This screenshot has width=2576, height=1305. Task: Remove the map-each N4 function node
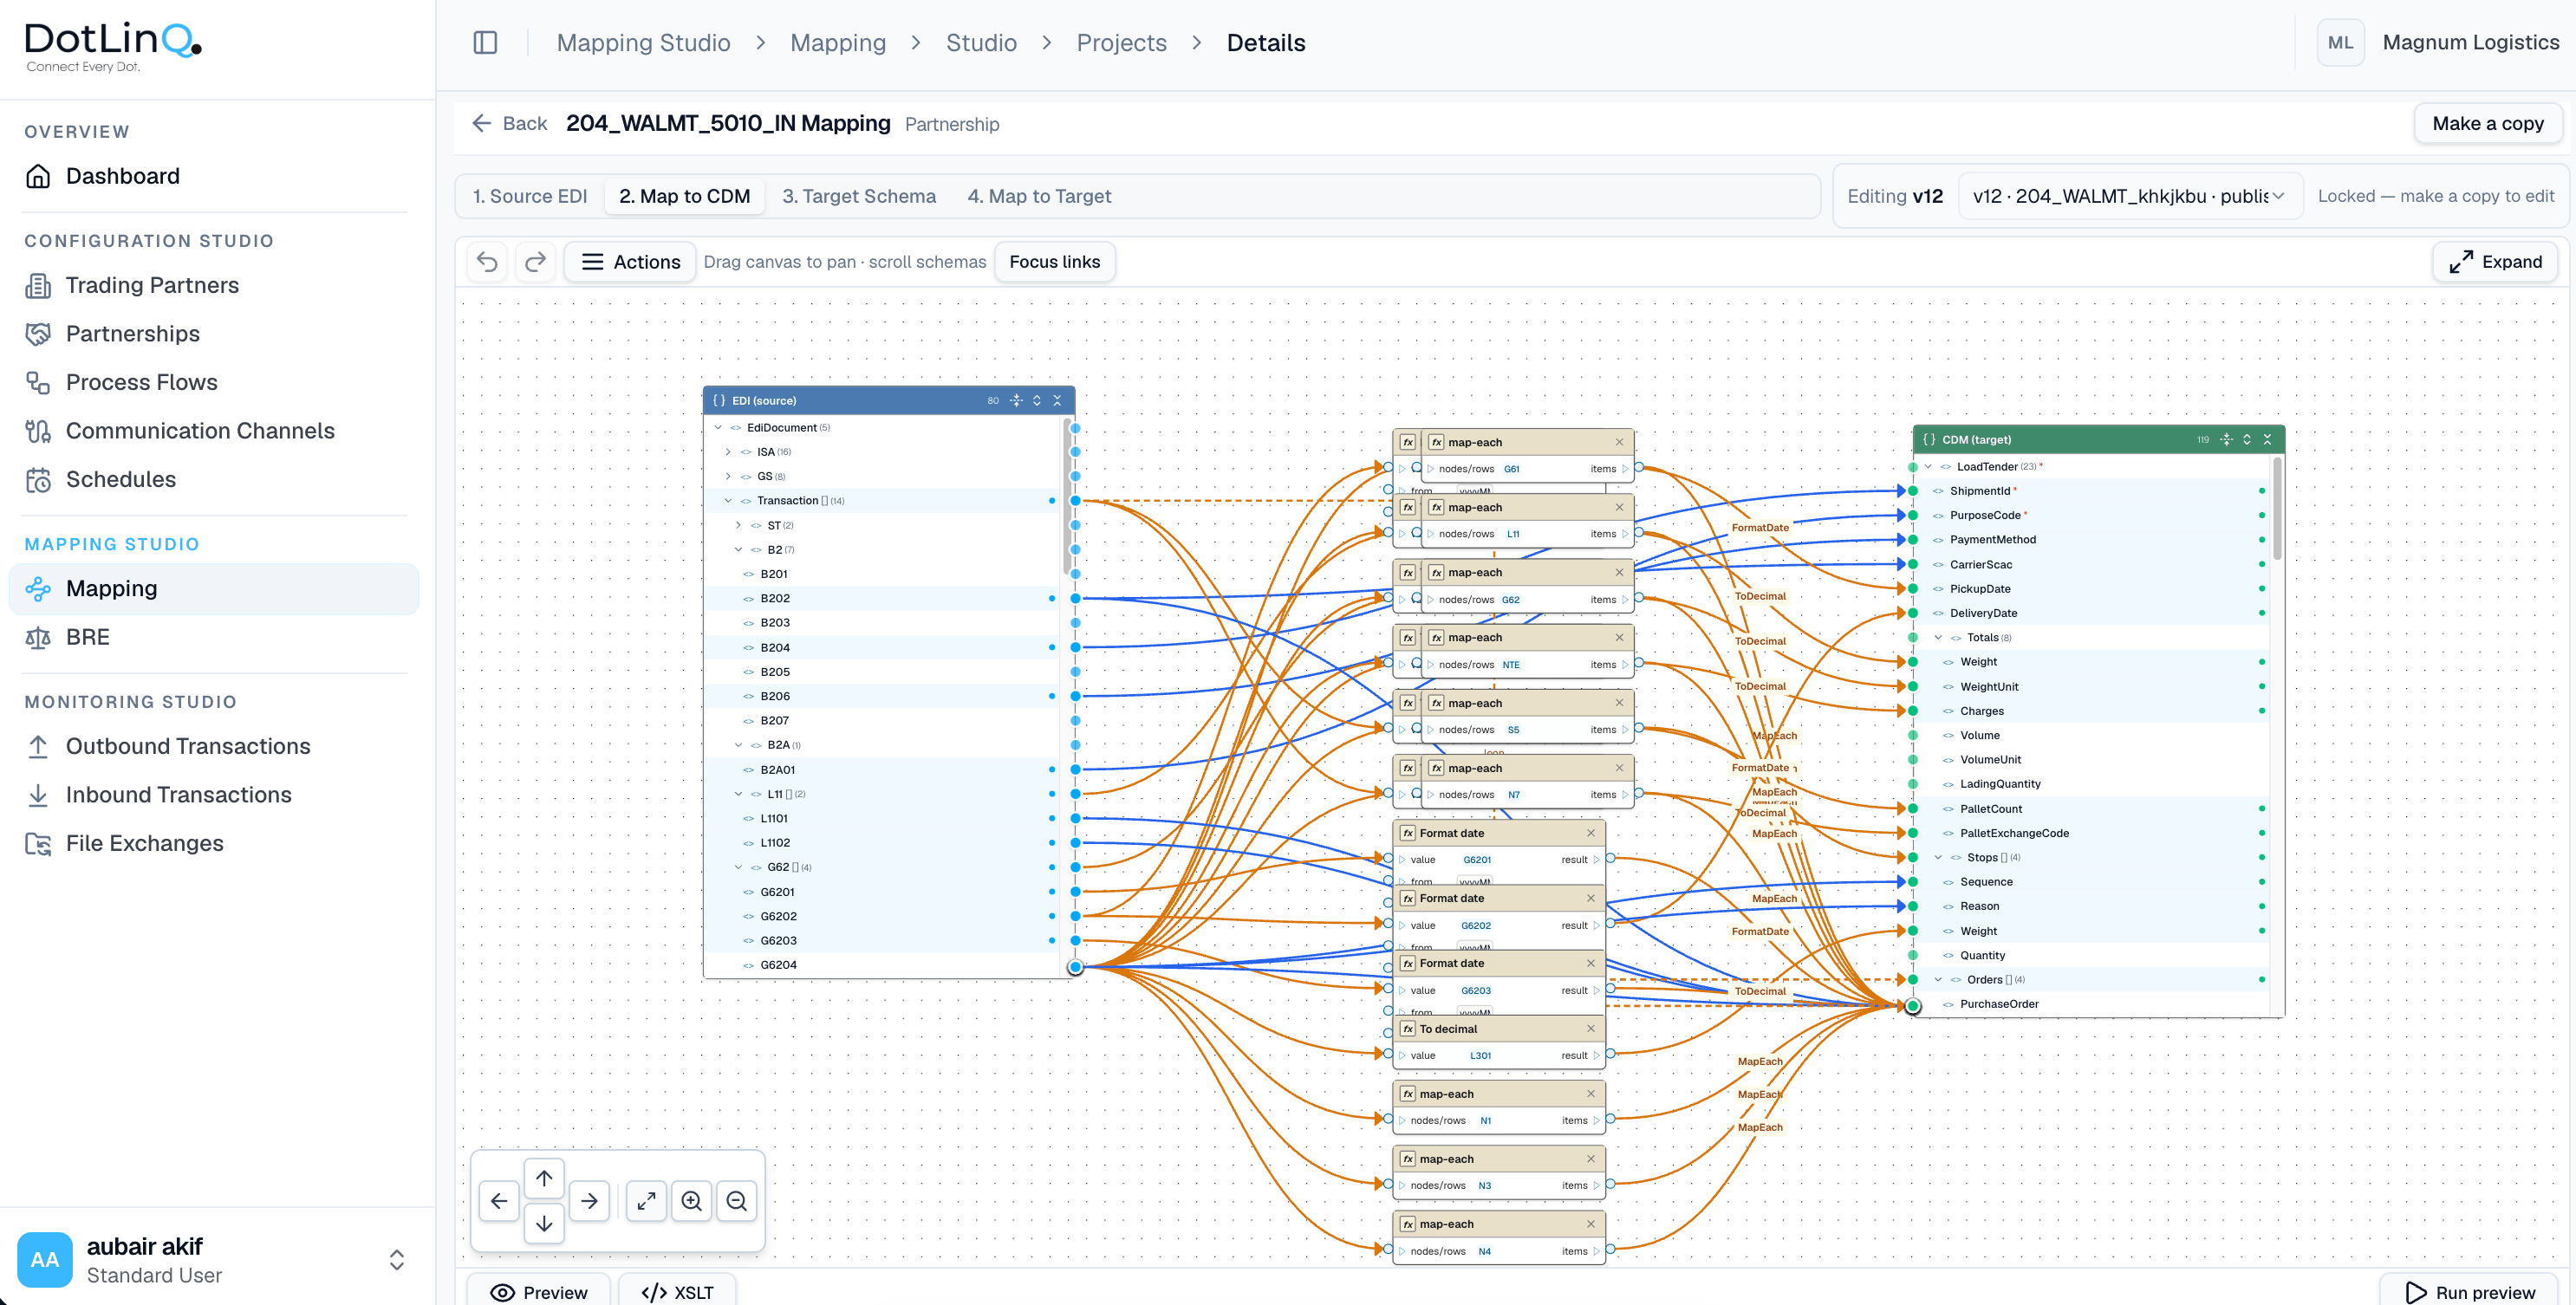1591,1224
